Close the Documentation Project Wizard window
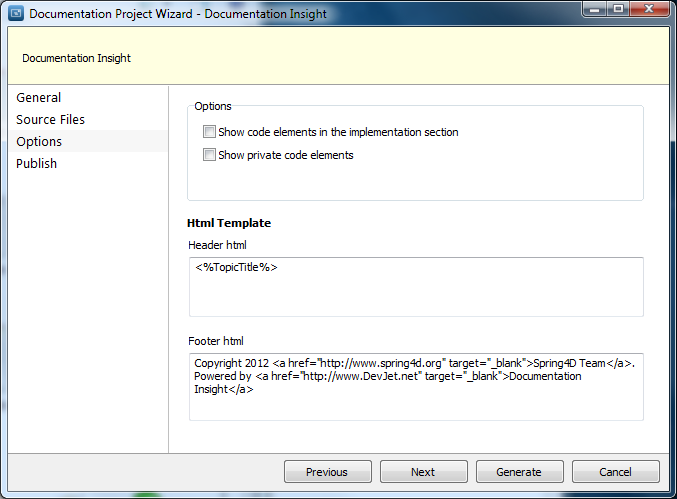The width and height of the screenshot is (677, 499). (649, 9)
